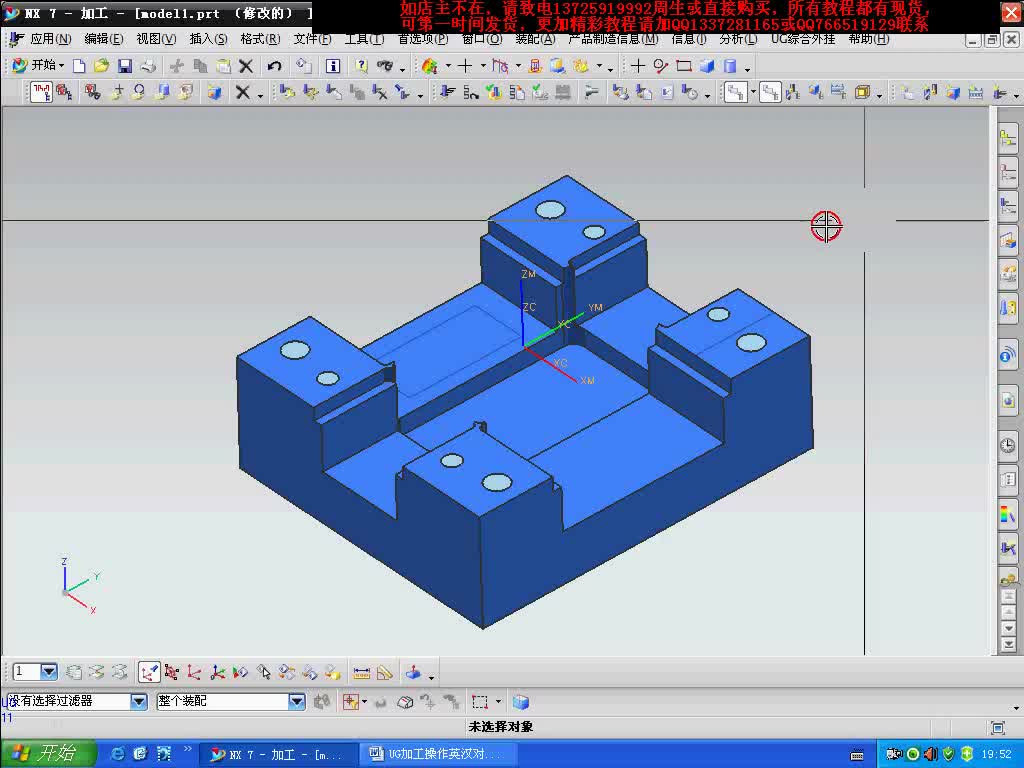The height and width of the screenshot is (768, 1024).
Task: Switch to the NX 7 - 加工 taskbar button
Action: point(279,754)
